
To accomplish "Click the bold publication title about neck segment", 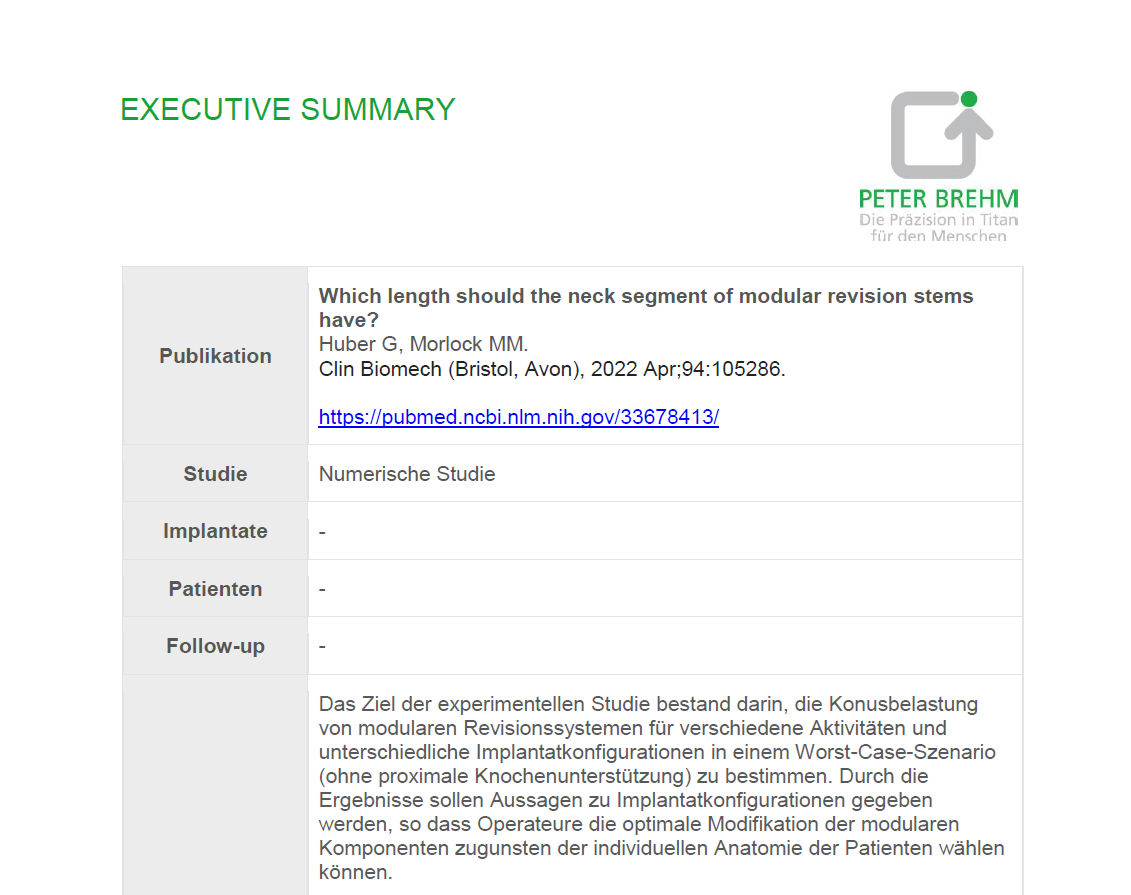I will click(x=646, y=308).
